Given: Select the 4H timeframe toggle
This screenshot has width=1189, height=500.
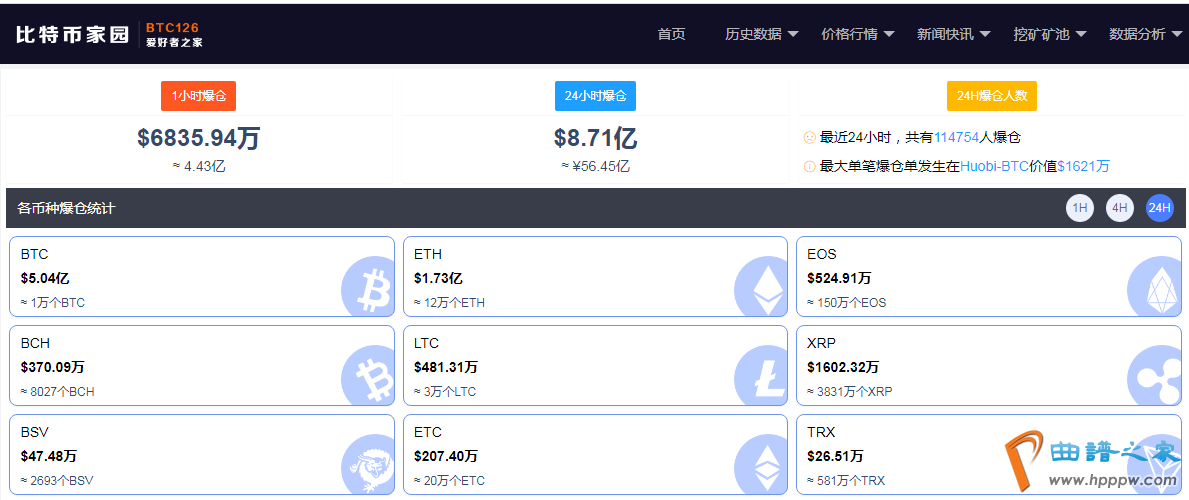Looking at the screenshot, I should point(1120,208).
